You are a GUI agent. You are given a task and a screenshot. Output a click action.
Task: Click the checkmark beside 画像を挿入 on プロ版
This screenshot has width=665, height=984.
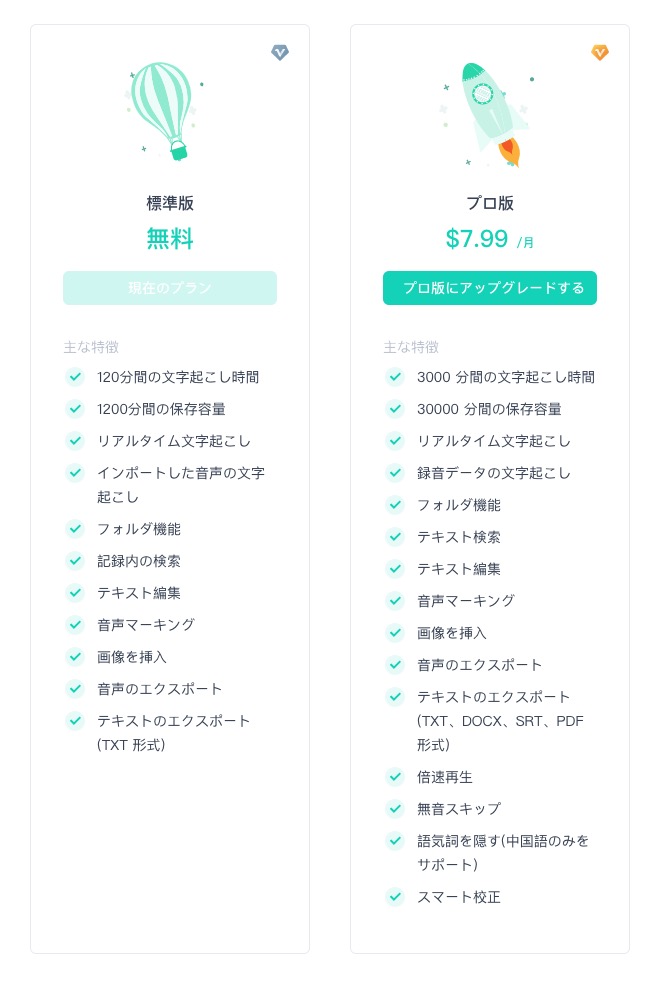pos(395,634)
